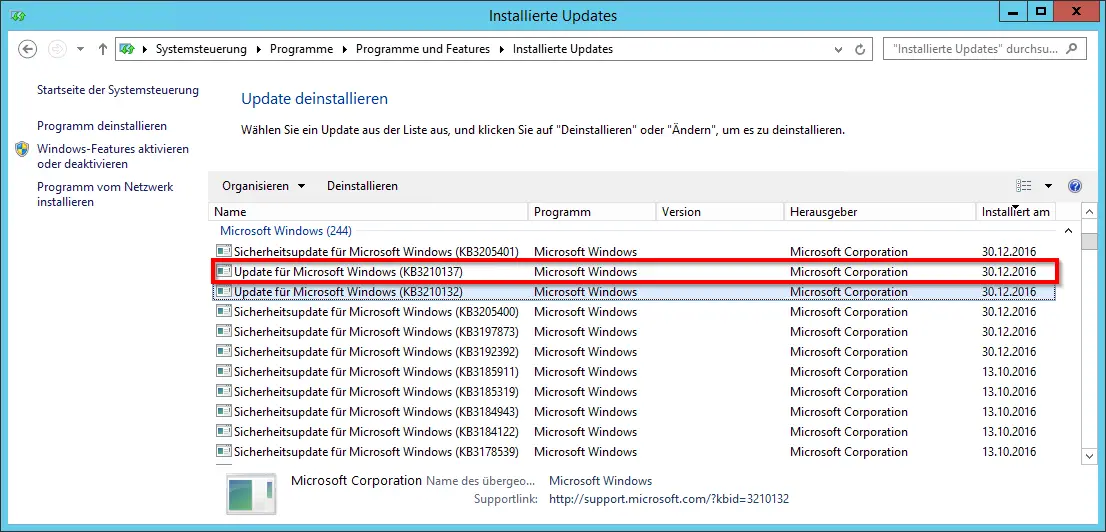Open Startseite der Systemsteuerung
Screen dimensions: 1106x532
coord(118,90)
